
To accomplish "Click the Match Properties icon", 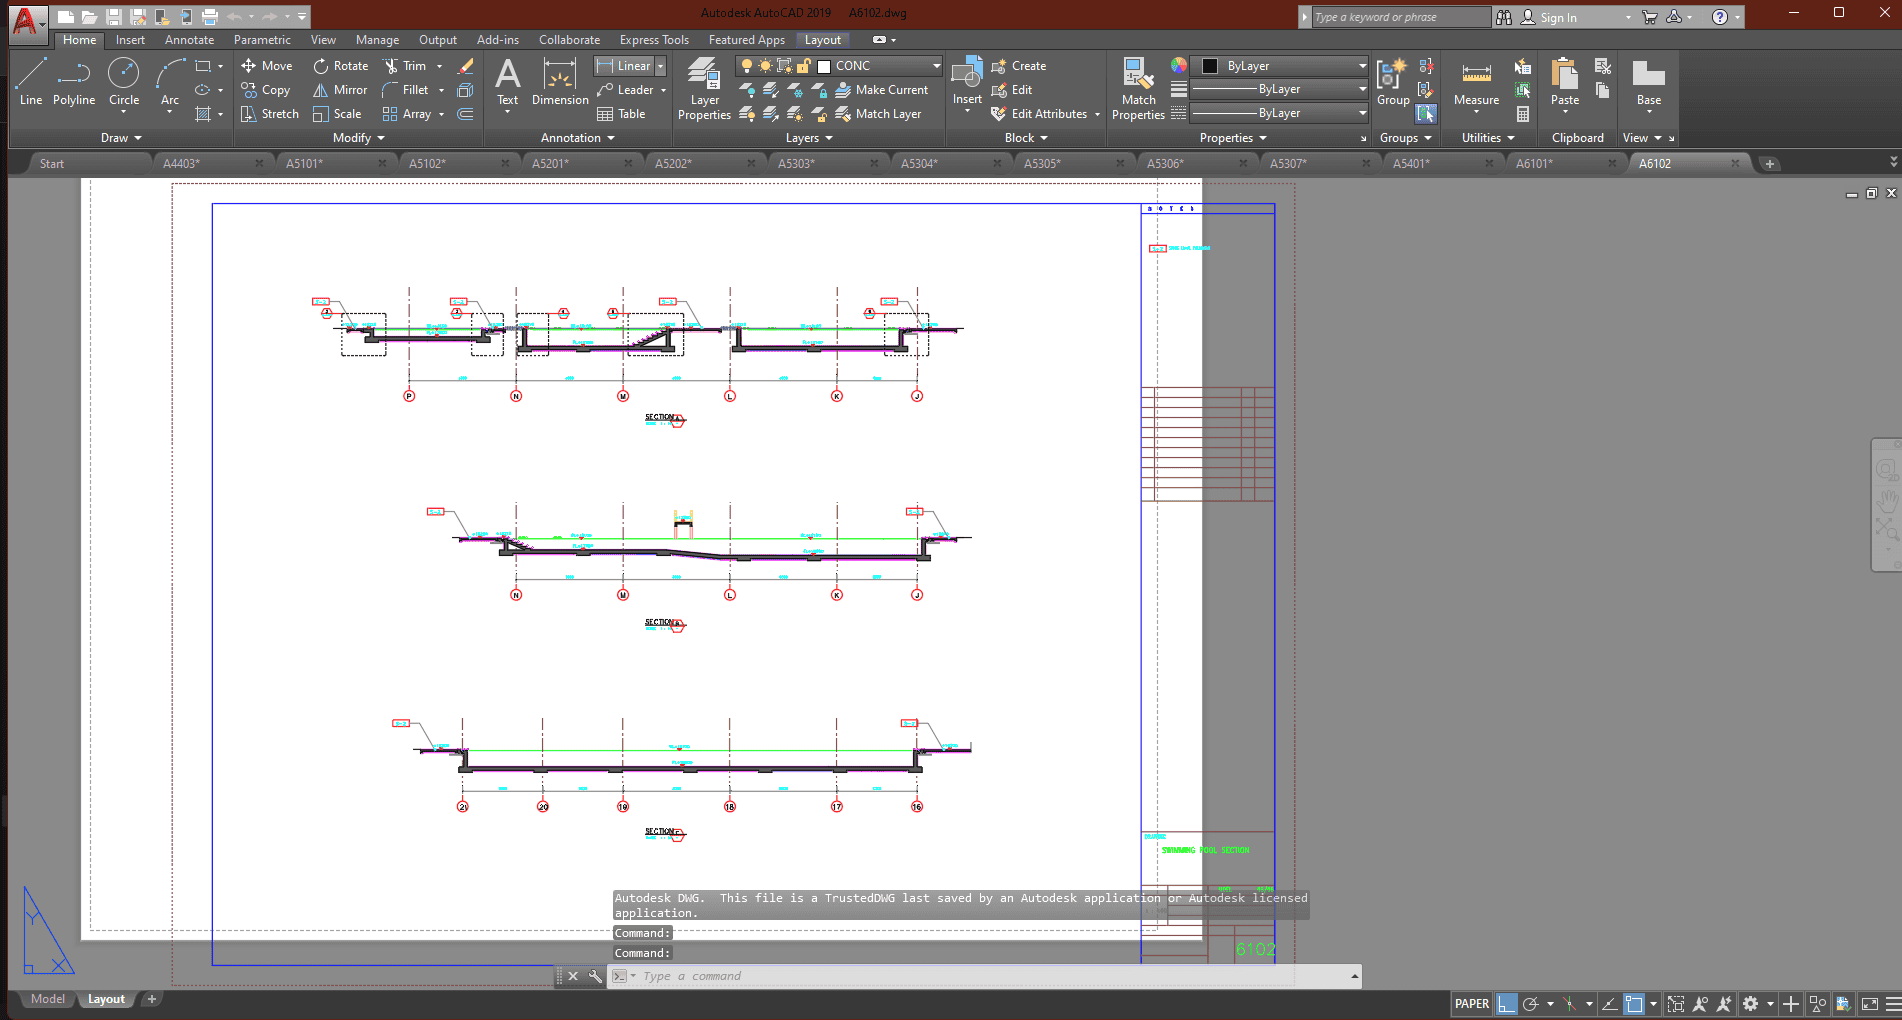I will click(x=1138, y=88).
